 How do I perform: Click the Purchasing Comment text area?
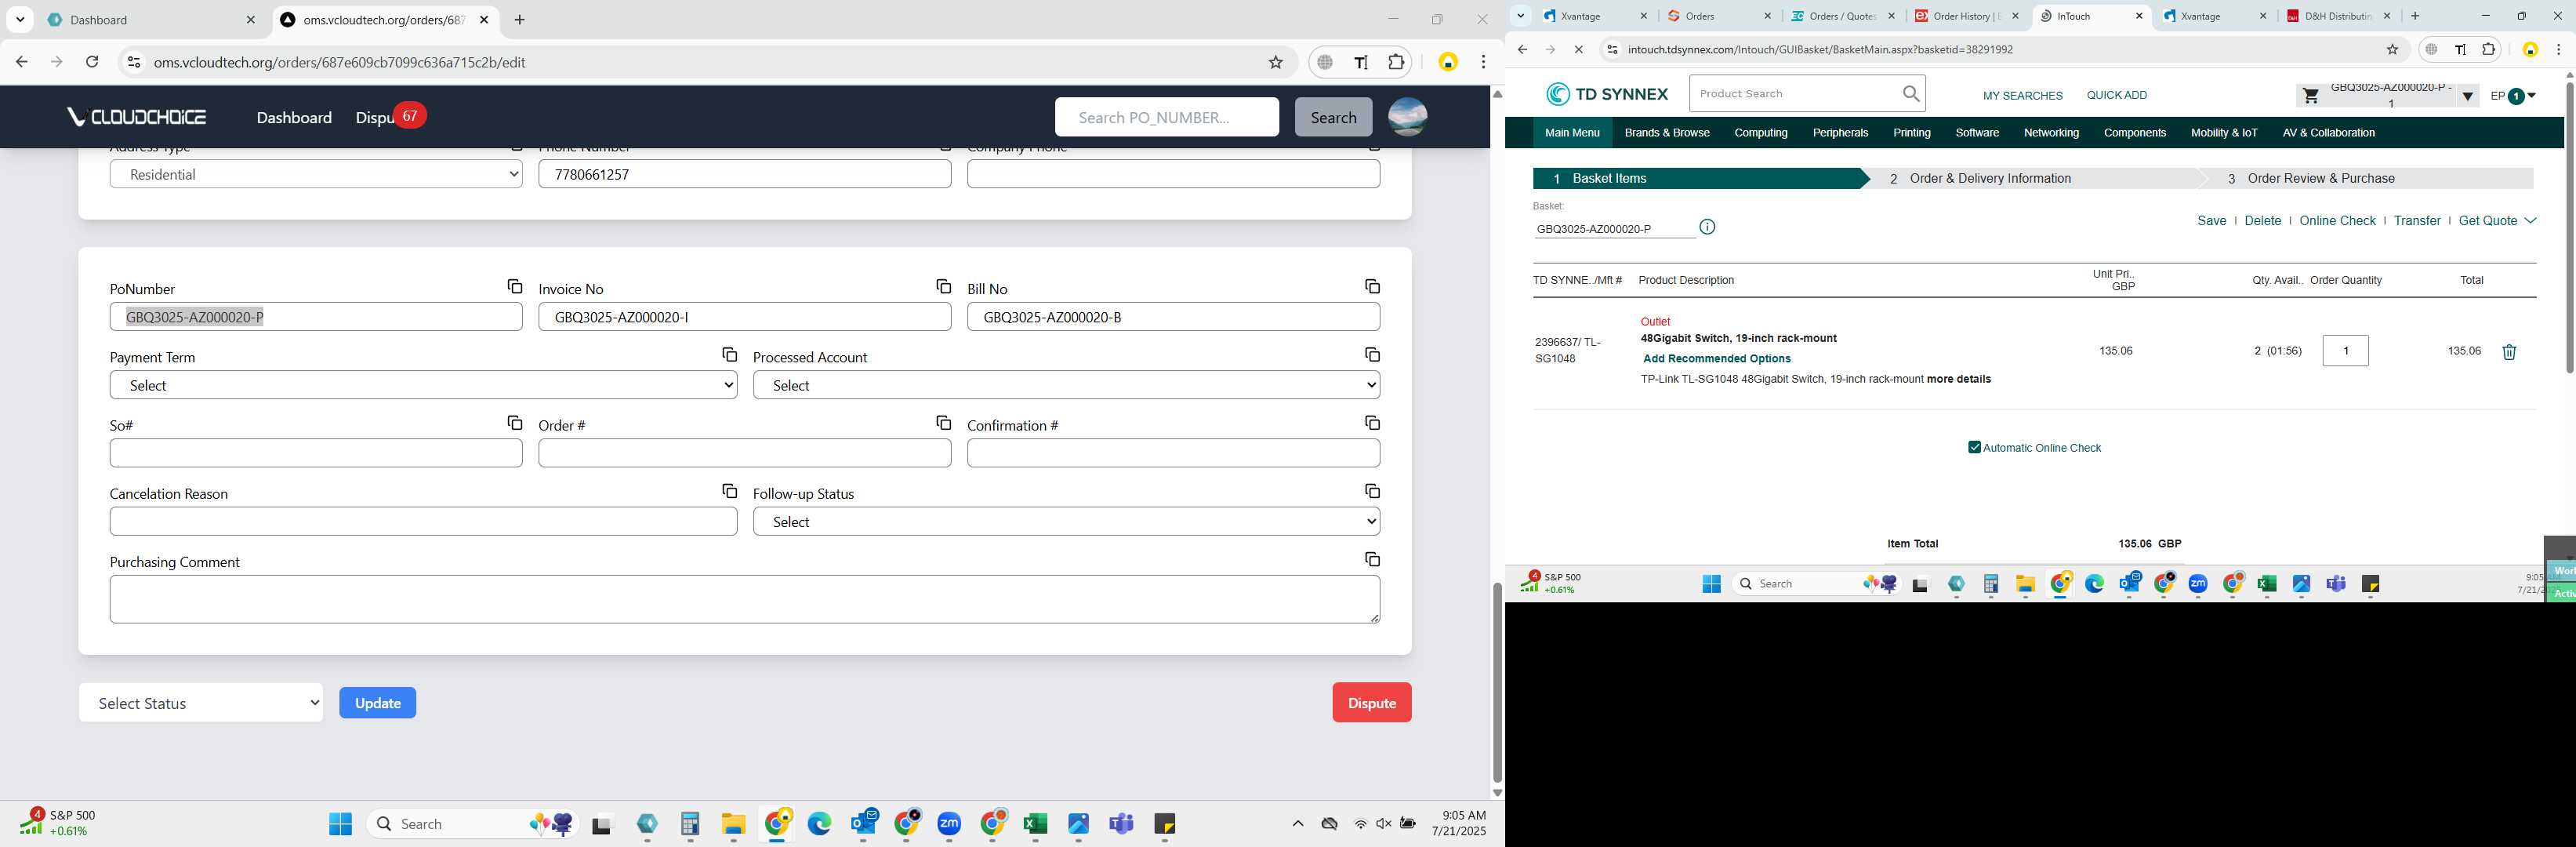[x=744, y=599]
